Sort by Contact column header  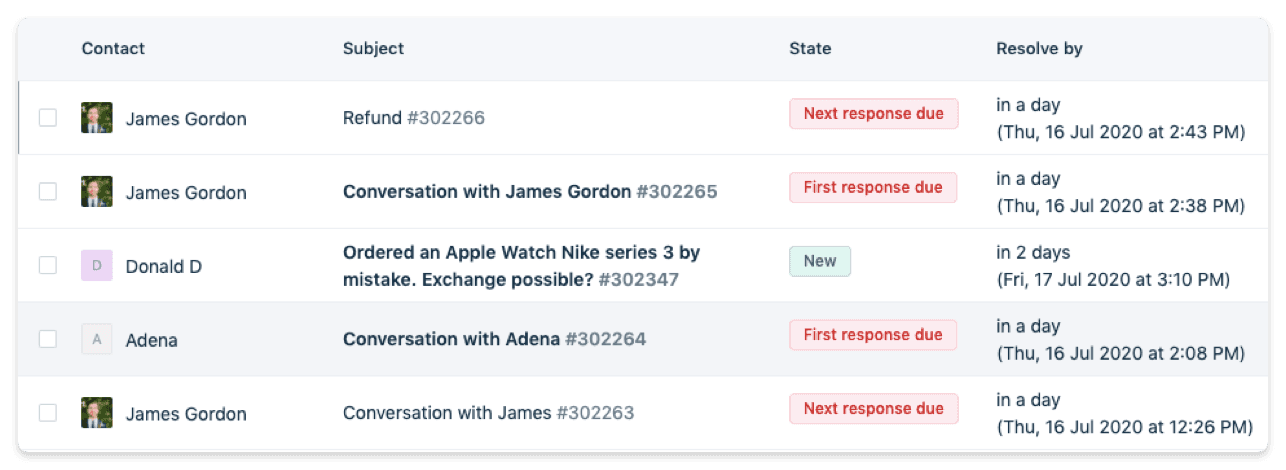click(113, 49)
